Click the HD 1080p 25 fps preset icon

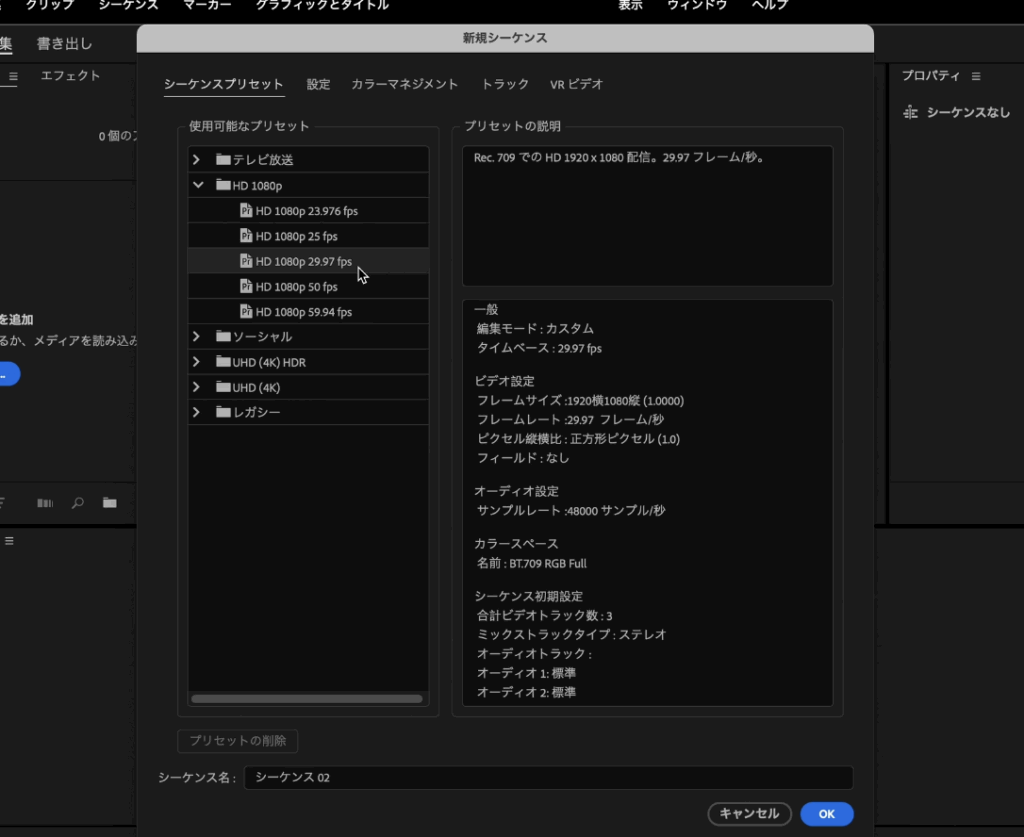coord(246,236)
